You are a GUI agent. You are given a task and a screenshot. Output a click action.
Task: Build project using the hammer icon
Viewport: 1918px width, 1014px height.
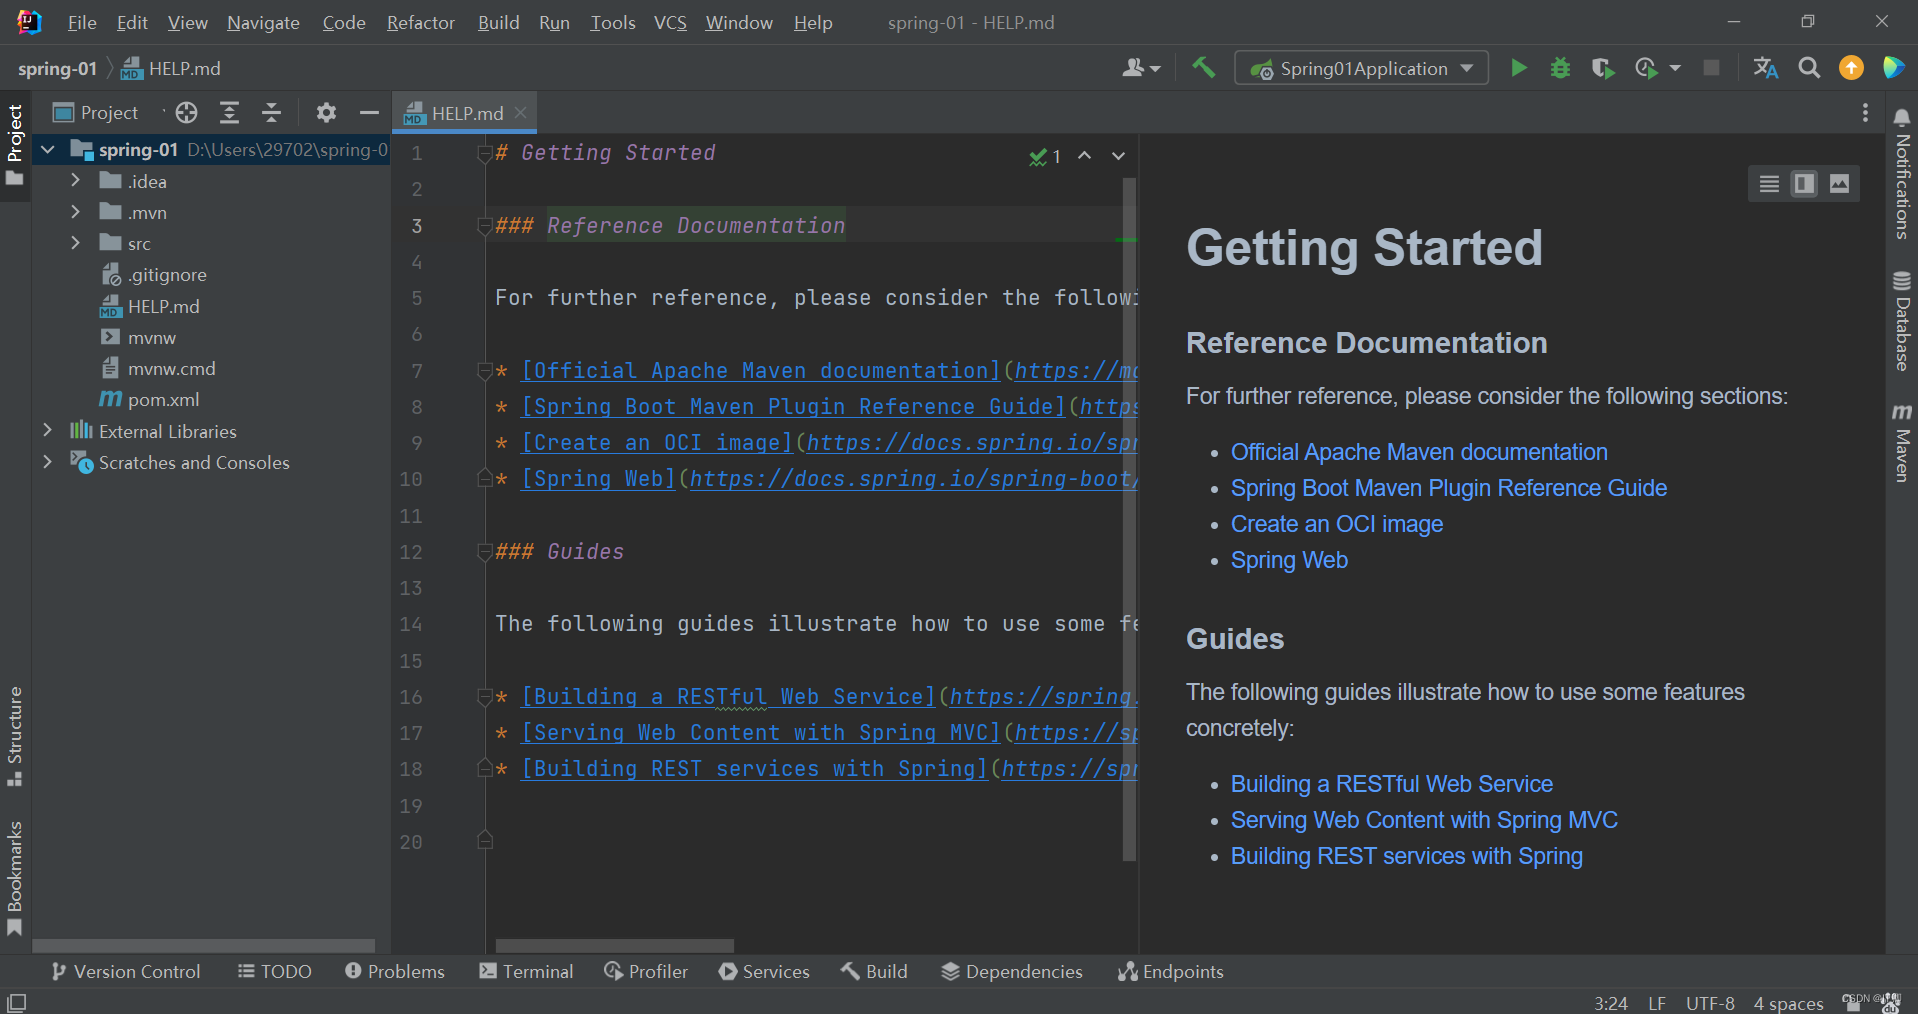point(1203,68)
